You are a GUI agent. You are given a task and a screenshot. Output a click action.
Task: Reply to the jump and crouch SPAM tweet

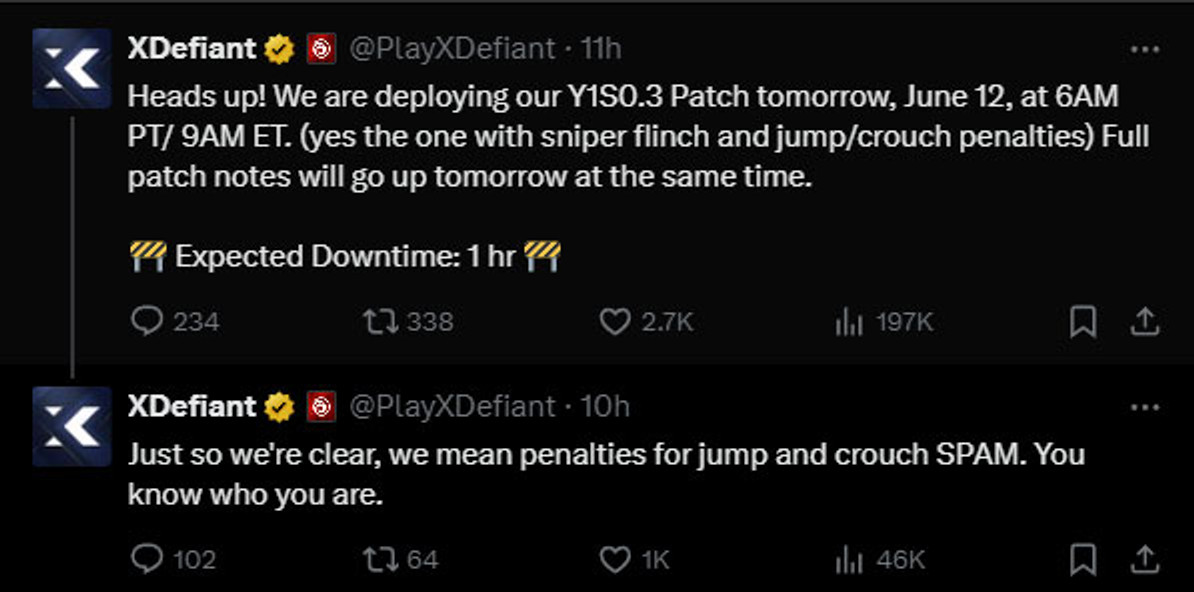pos(174,560)
